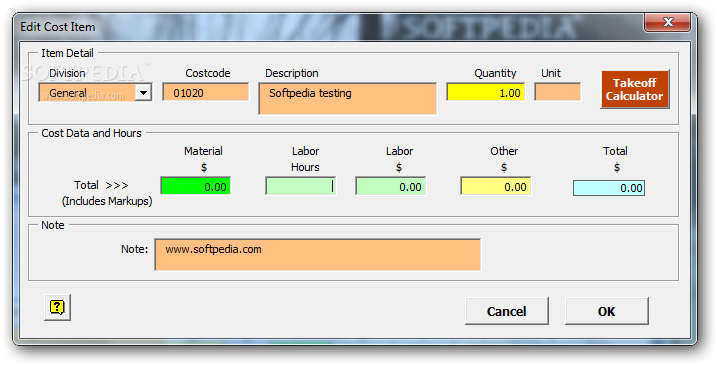Click the Other column heading
The image size is (718, 366).
[x=504, y=151]
